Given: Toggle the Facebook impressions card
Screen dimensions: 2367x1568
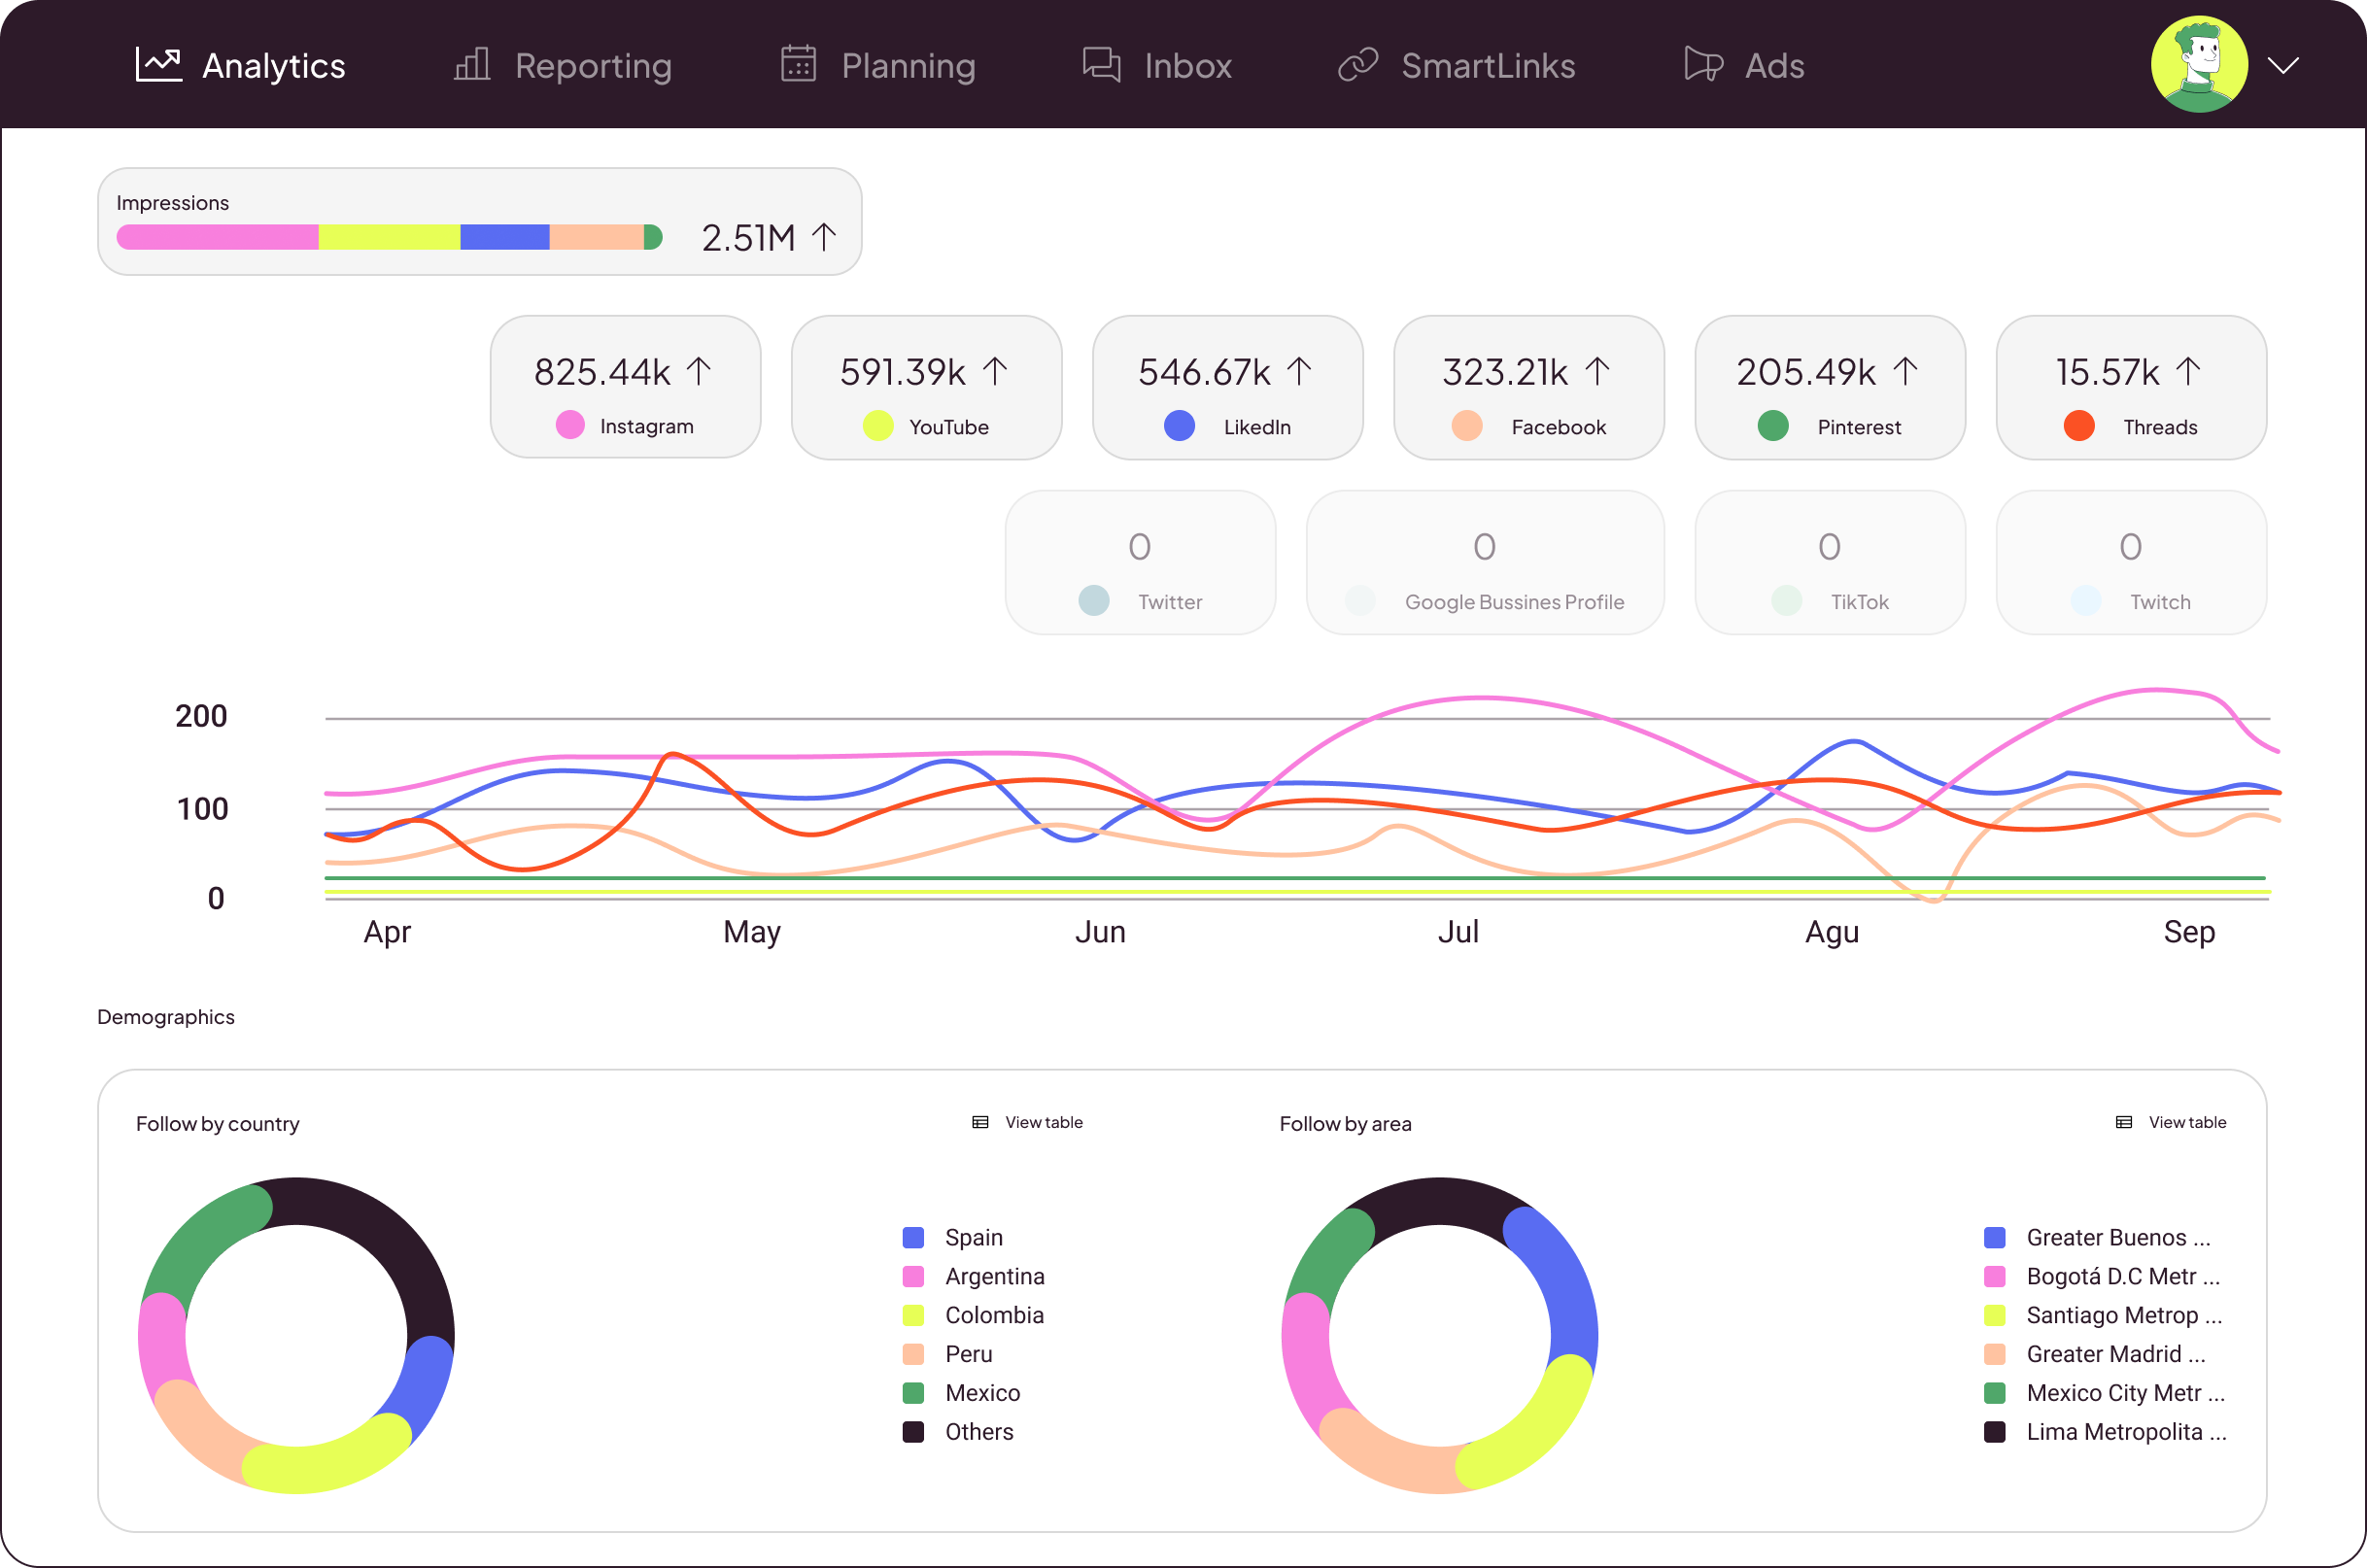Looking at the screenshot, I should point(1529,387).
